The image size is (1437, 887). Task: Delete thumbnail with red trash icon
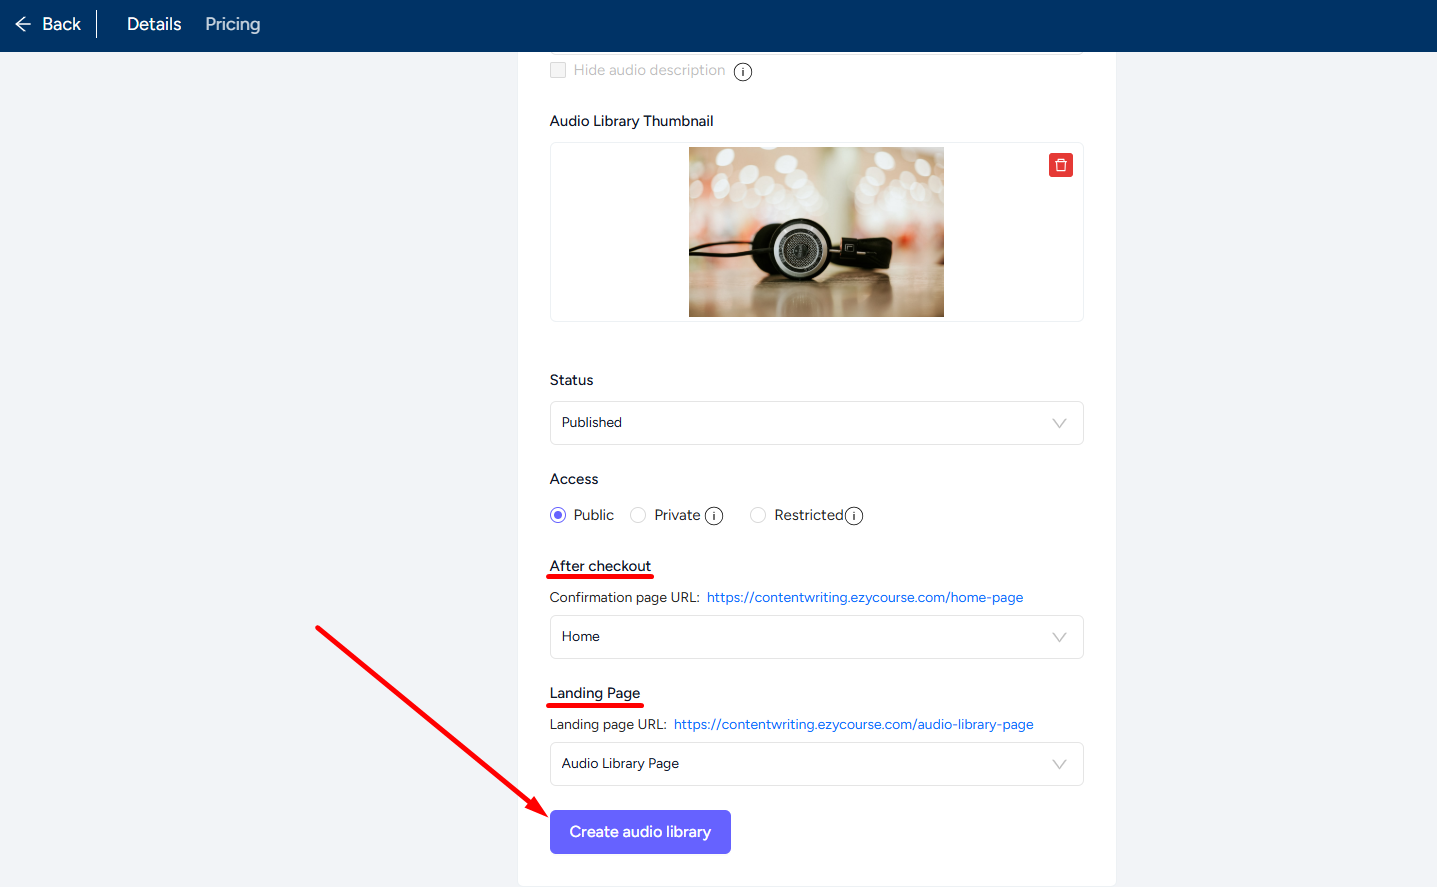click(1061, 165)
